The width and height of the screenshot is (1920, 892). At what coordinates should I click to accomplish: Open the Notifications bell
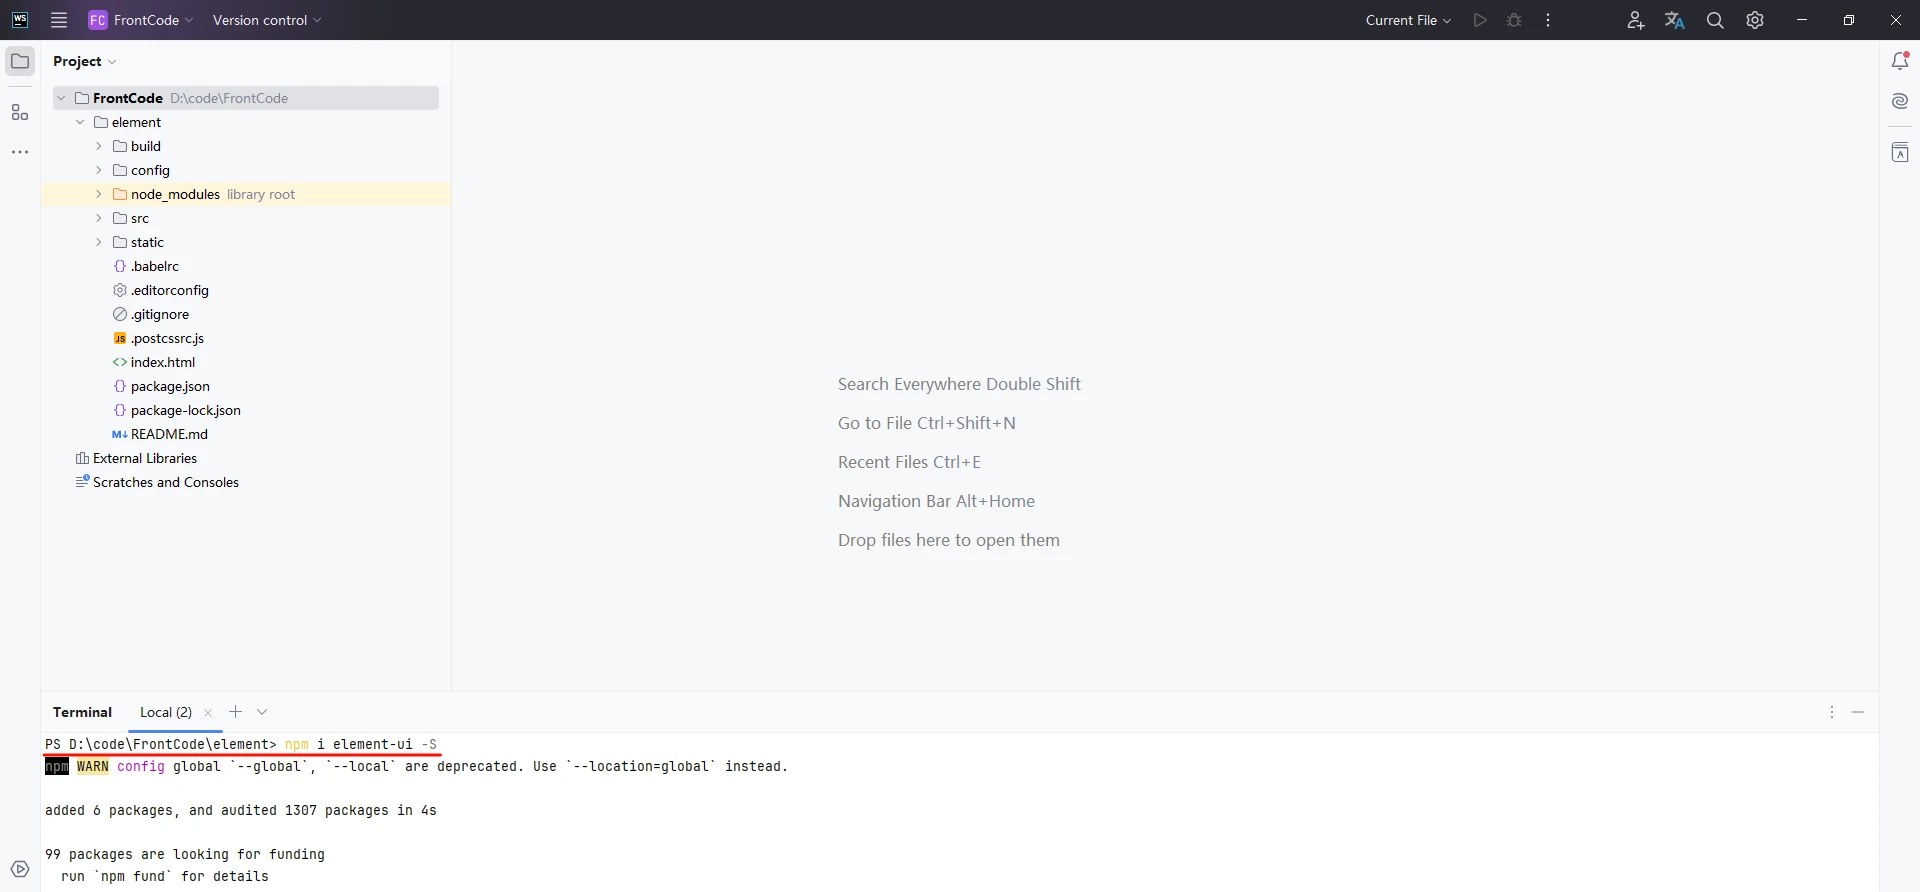point(1900,61)
